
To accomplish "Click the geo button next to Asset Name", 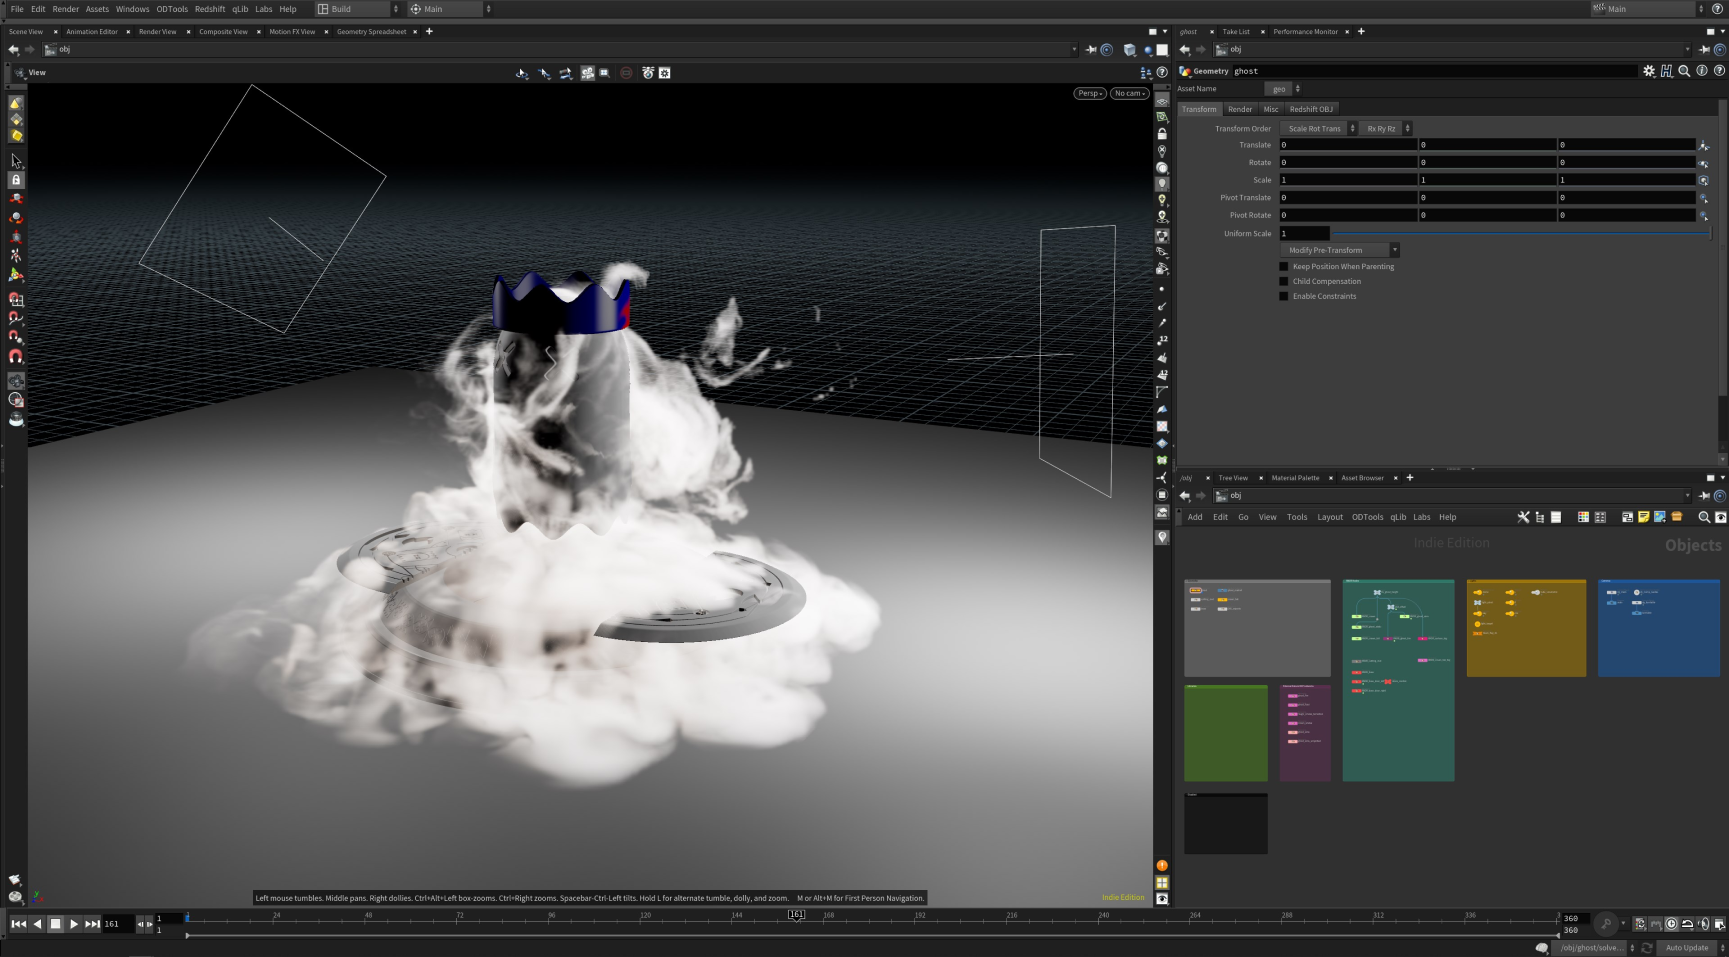I will pos(1281,88).
